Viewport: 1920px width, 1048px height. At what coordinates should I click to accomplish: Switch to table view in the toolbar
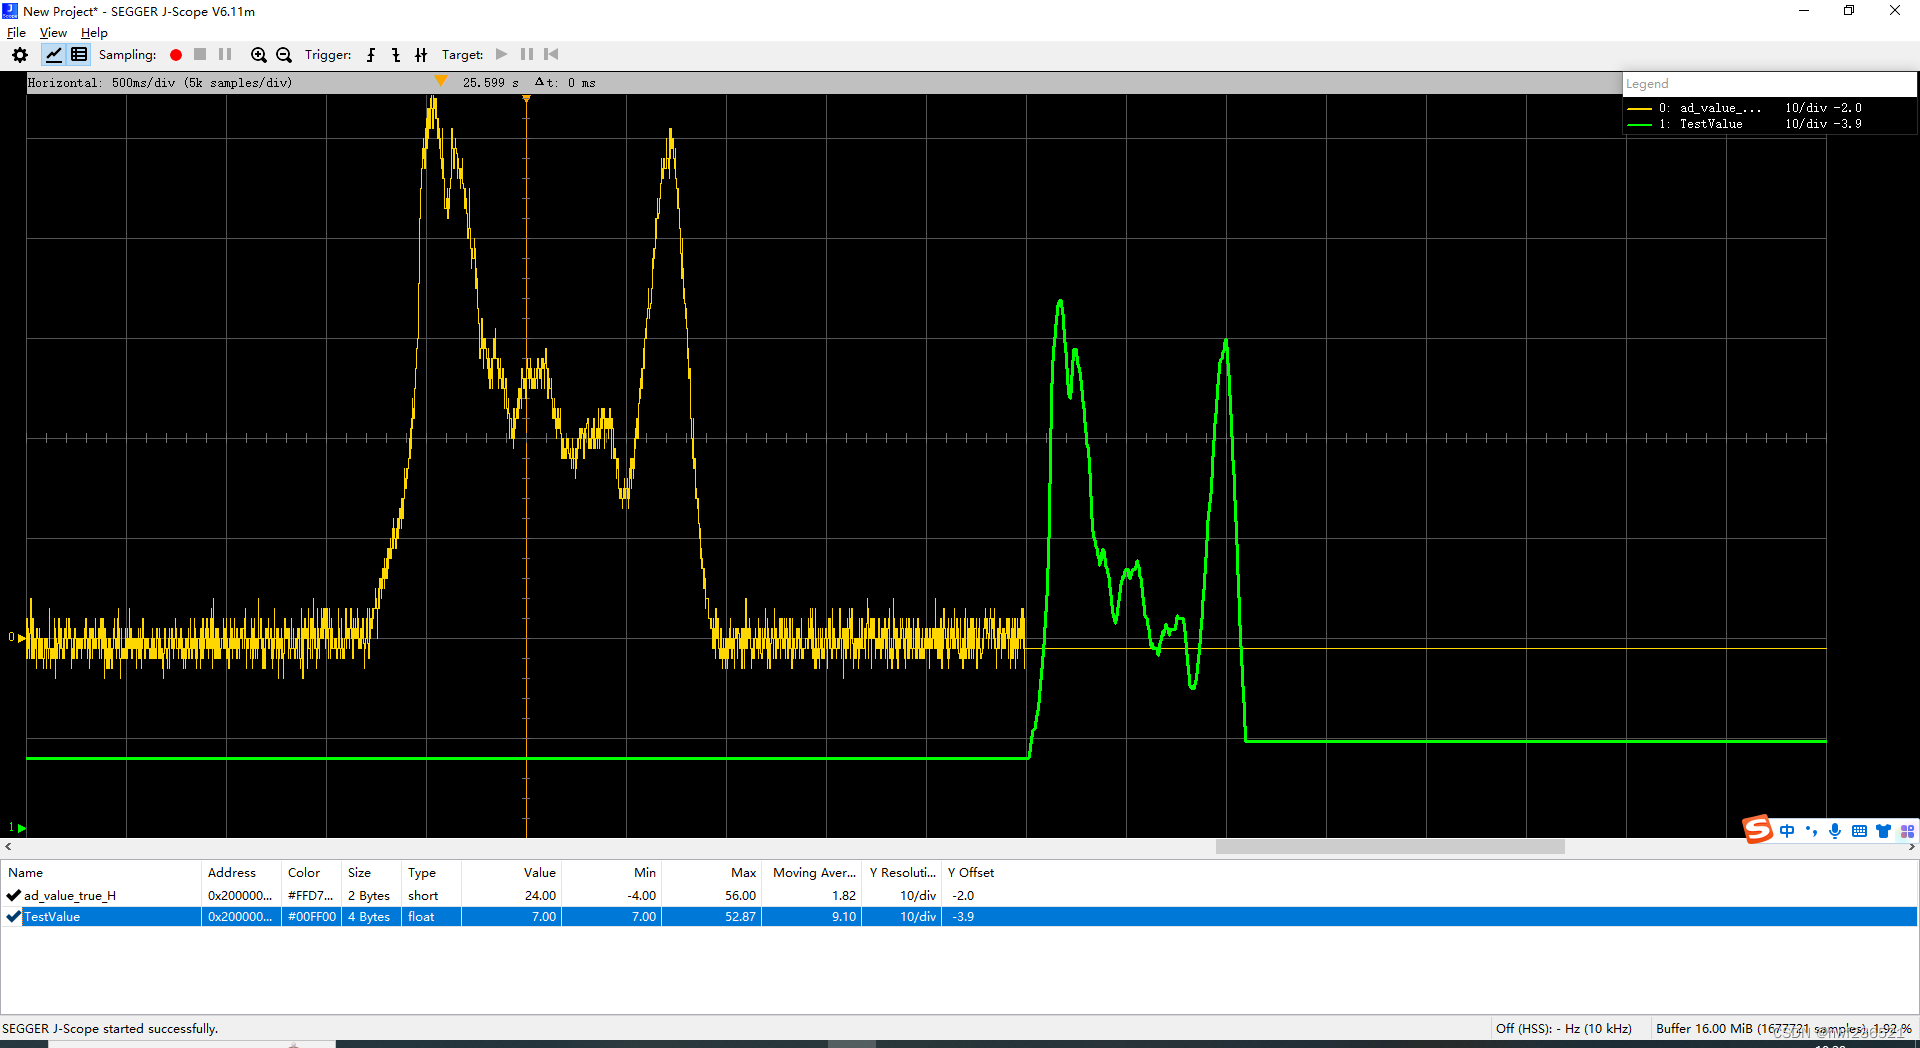[79, 55]
